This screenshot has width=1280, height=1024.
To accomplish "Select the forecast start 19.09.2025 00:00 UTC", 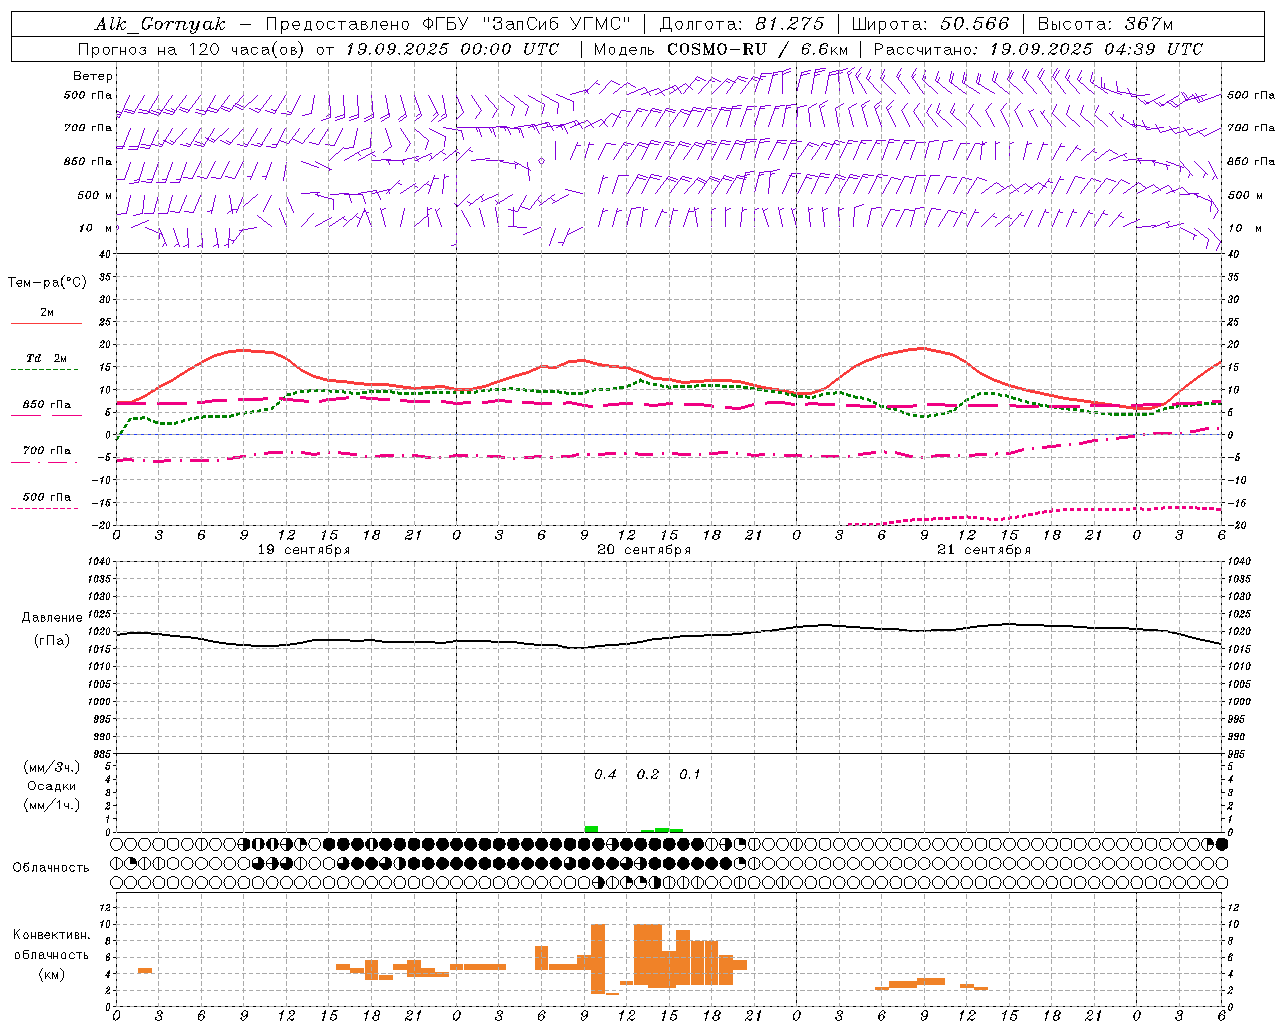I will coord(452,49).
